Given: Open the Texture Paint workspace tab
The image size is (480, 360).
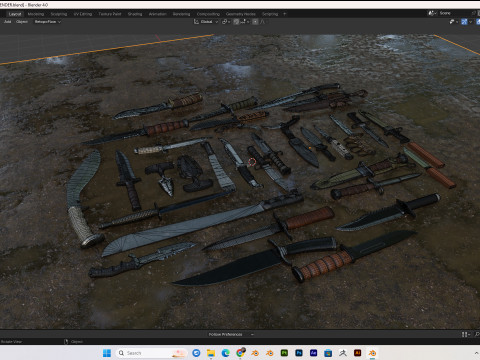Looking at the screenshot, I should coord(110,14).
